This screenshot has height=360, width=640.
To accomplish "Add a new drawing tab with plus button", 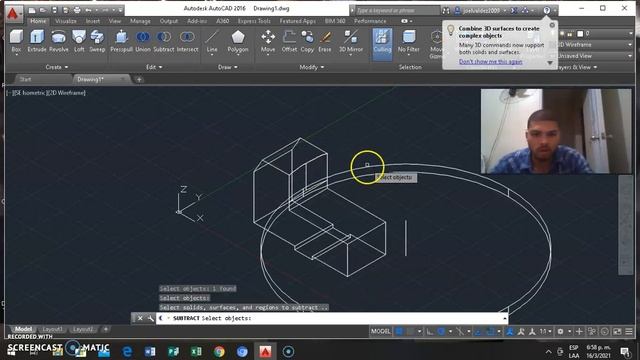I will pyautogui.click(x=139, y=79).
